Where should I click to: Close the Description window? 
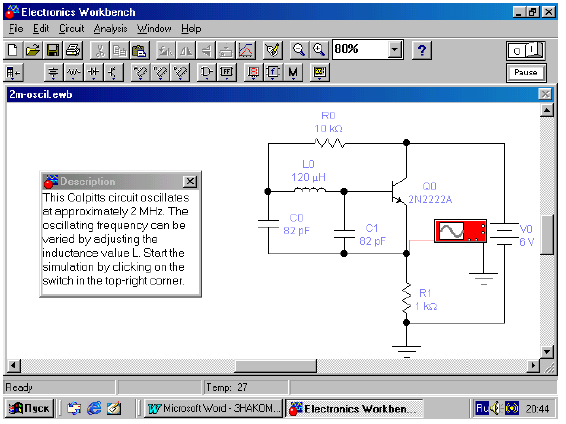coord(190,182)
